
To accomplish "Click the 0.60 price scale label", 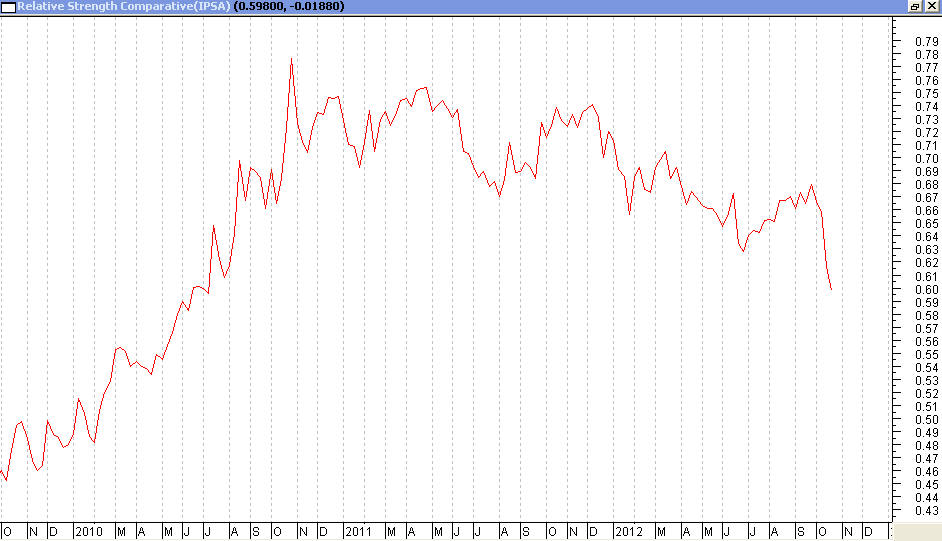I will 926,289.
